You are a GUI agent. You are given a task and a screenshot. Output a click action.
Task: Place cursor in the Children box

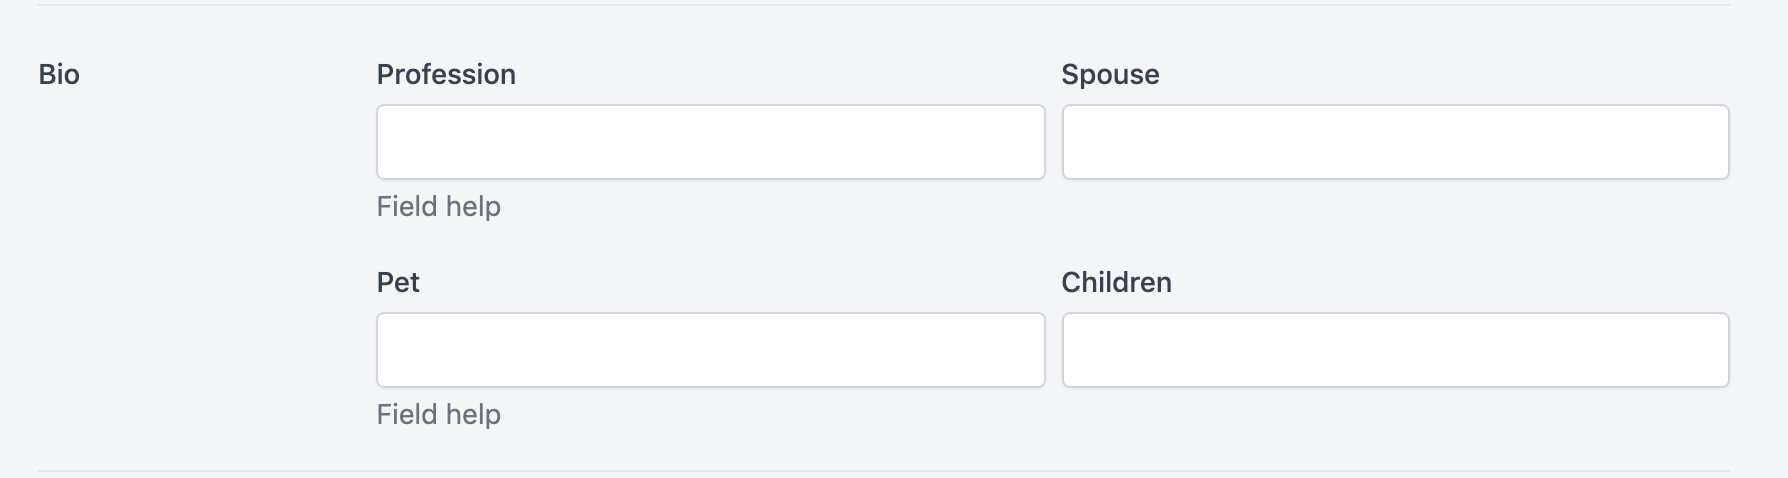[x=1395, y=350]
